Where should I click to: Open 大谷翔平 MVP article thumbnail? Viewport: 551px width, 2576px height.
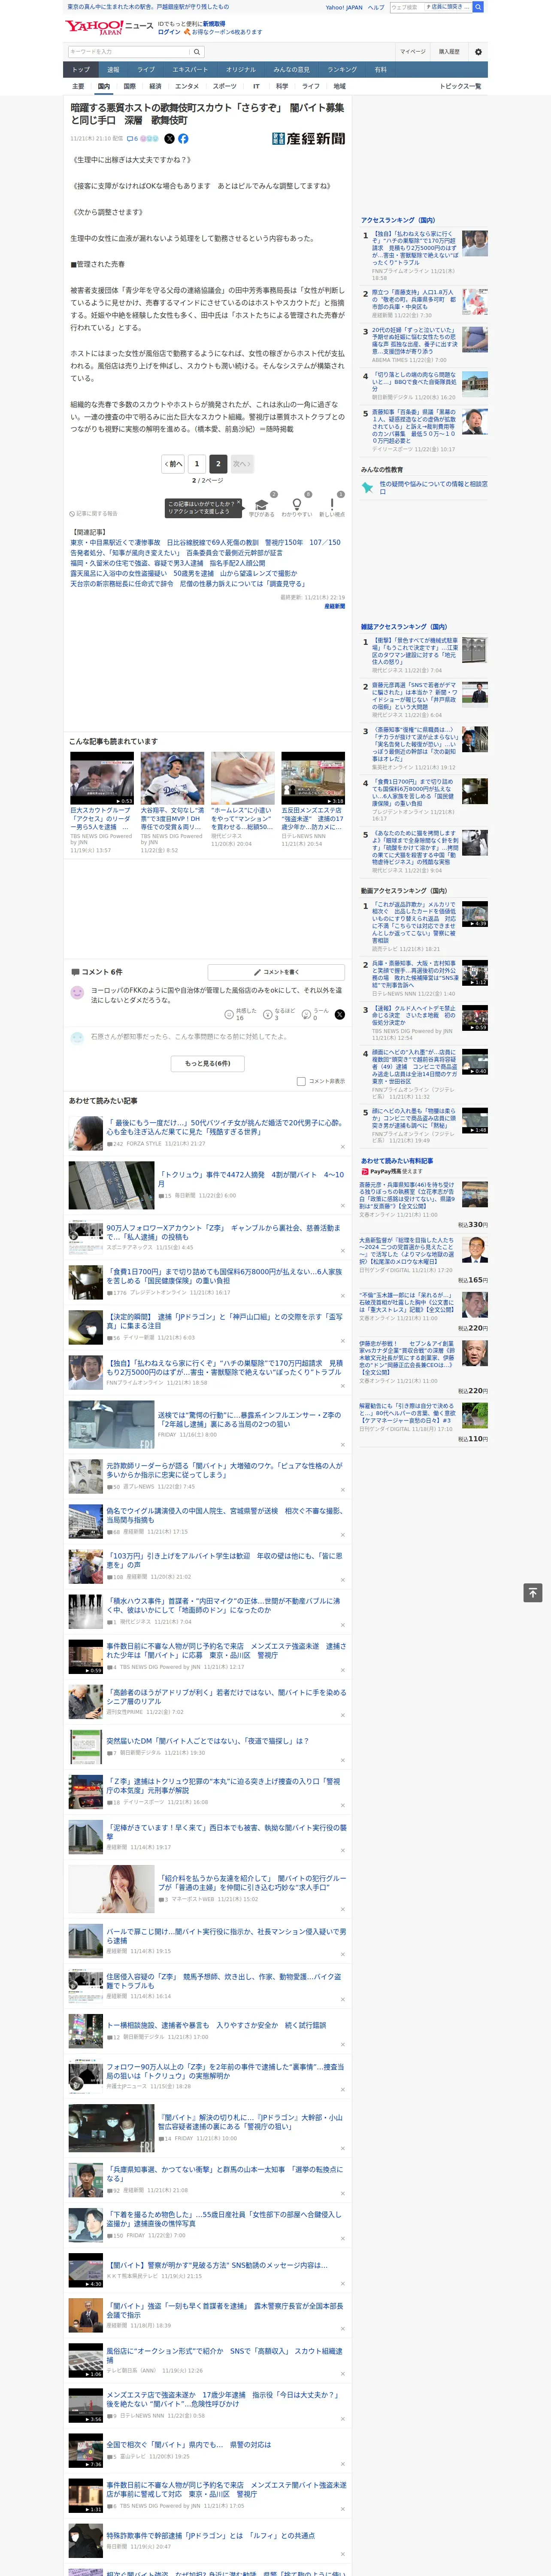pyautogui.click(x=172, y=778)
